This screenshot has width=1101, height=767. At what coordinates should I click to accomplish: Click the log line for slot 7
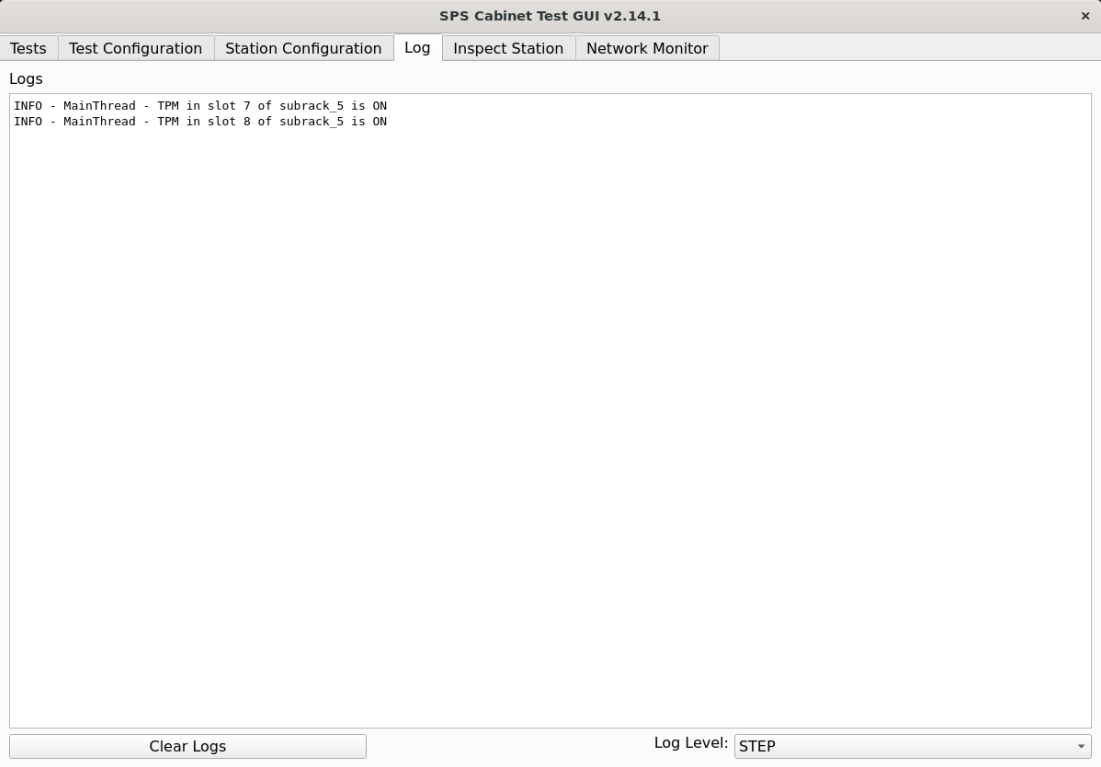click(x=200, y=106)
